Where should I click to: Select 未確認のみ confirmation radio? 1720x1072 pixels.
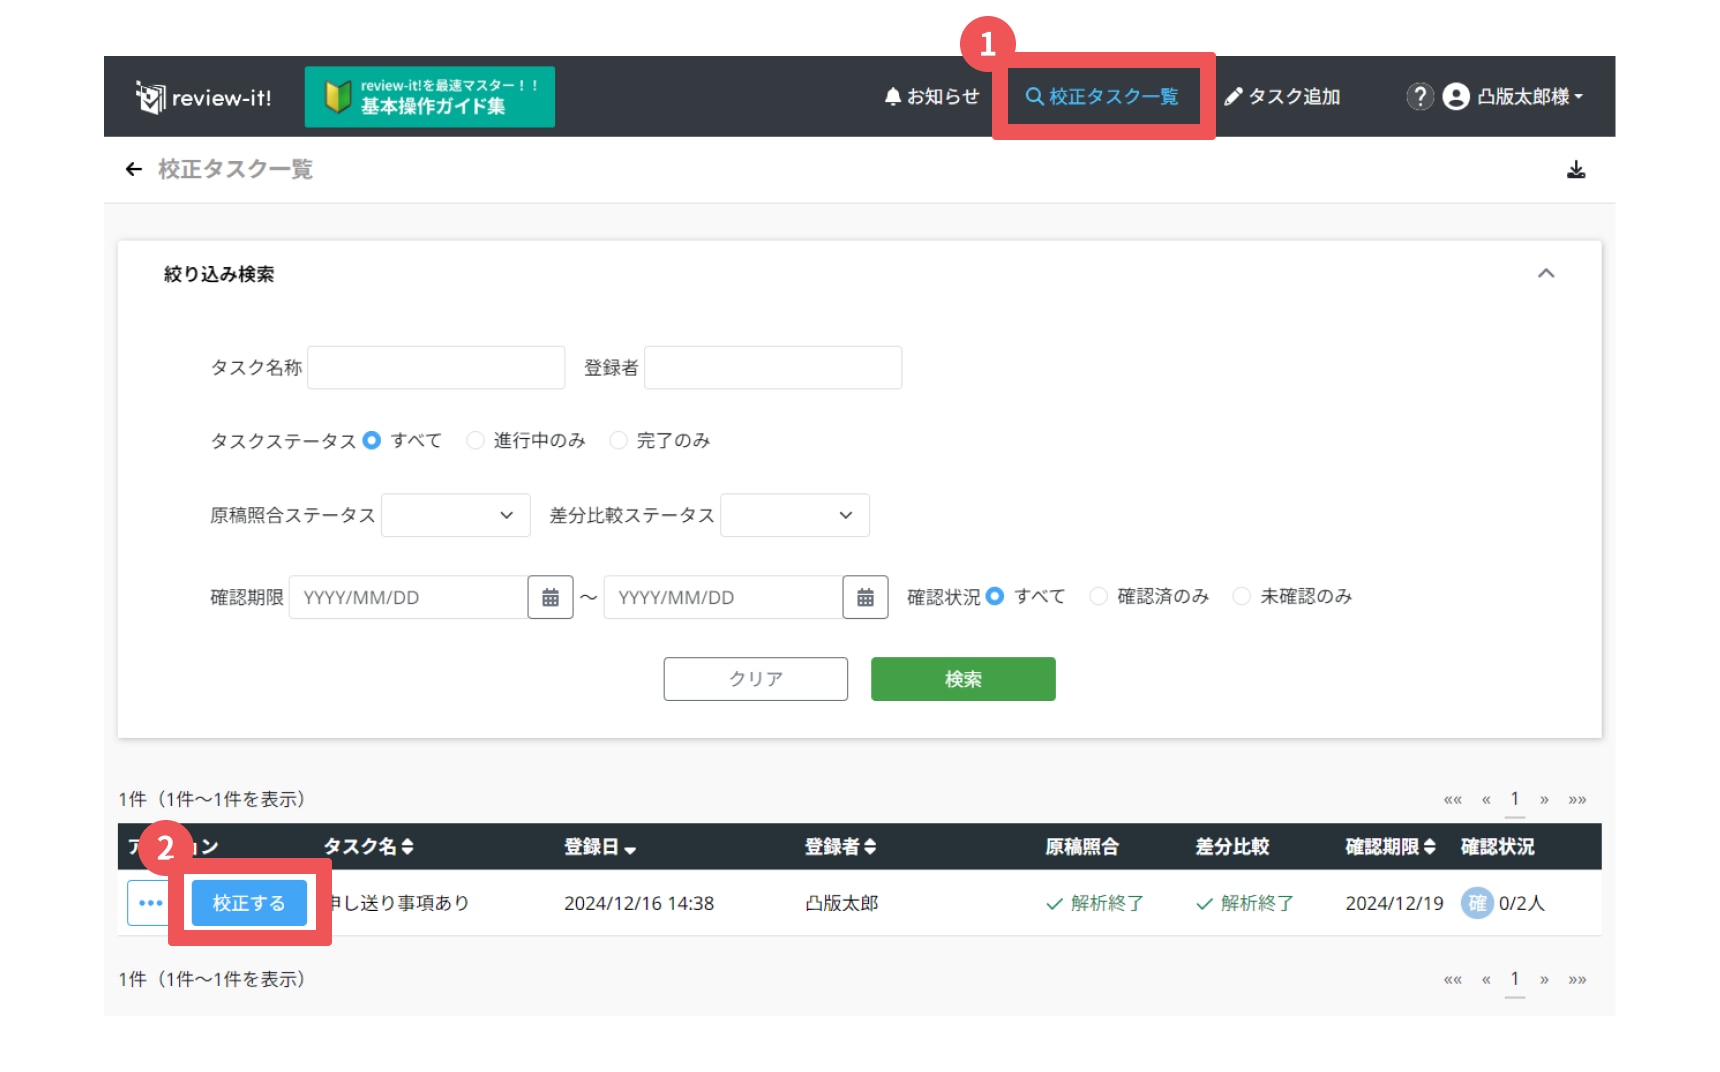pos(1242,596)
